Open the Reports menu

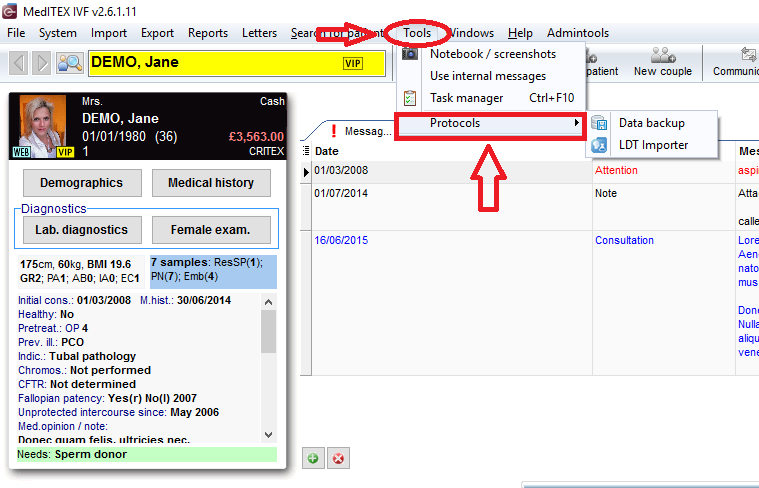click(x=208, y=33)
